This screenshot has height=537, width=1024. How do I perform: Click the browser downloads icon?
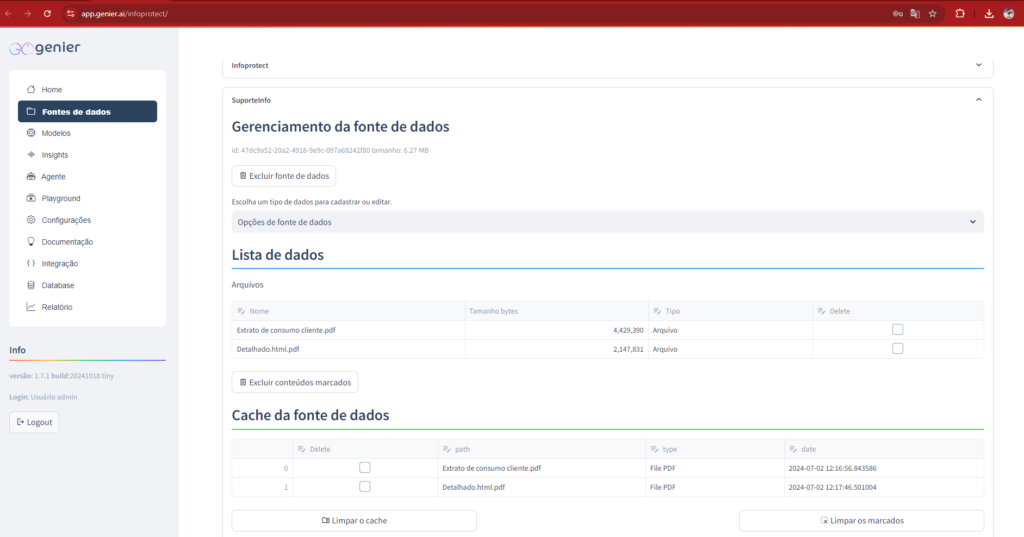tap(988, 13)
